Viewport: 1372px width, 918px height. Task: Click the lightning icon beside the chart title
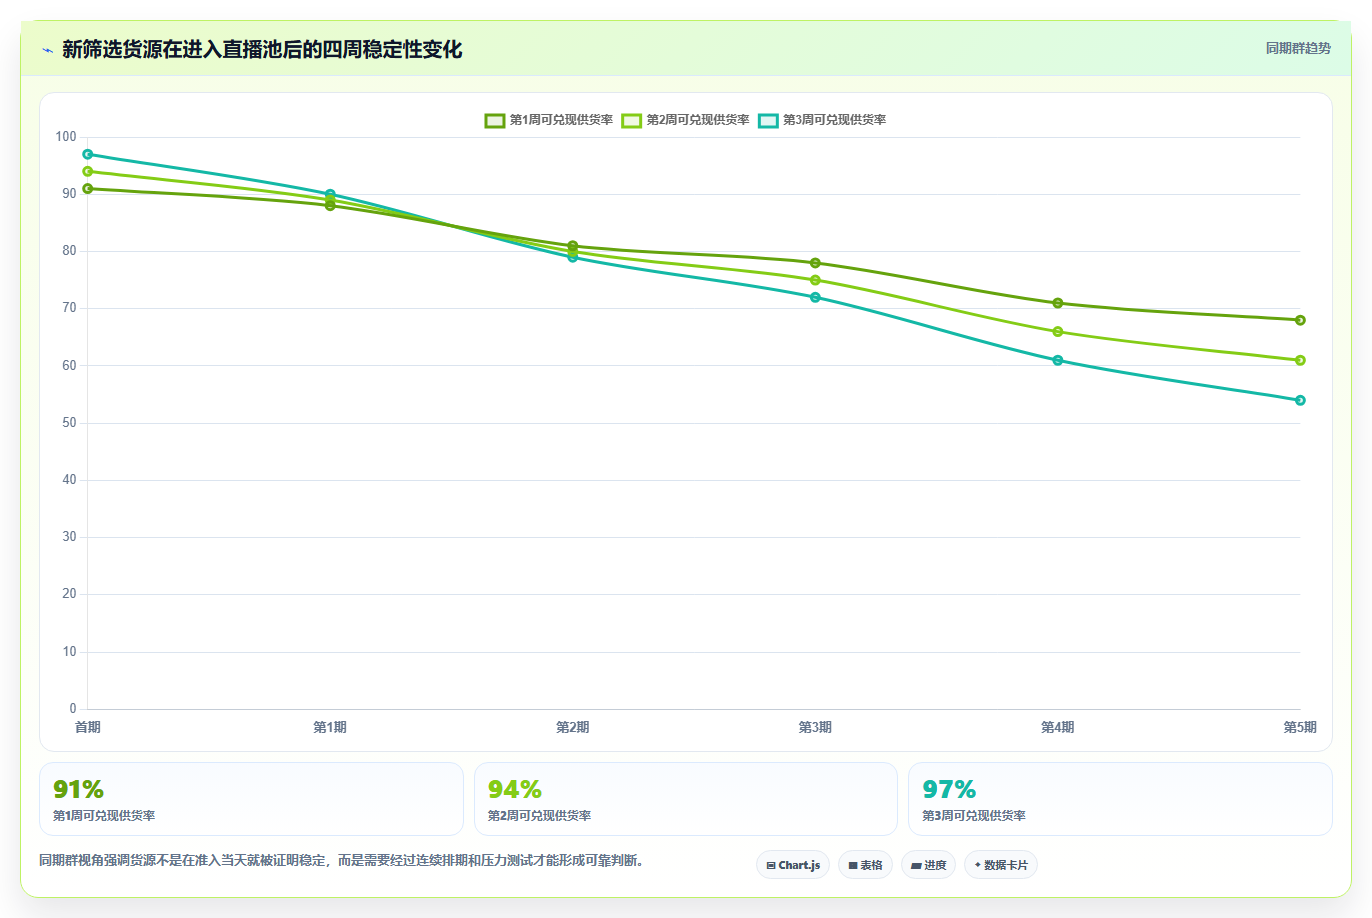(x=47, y=50)
